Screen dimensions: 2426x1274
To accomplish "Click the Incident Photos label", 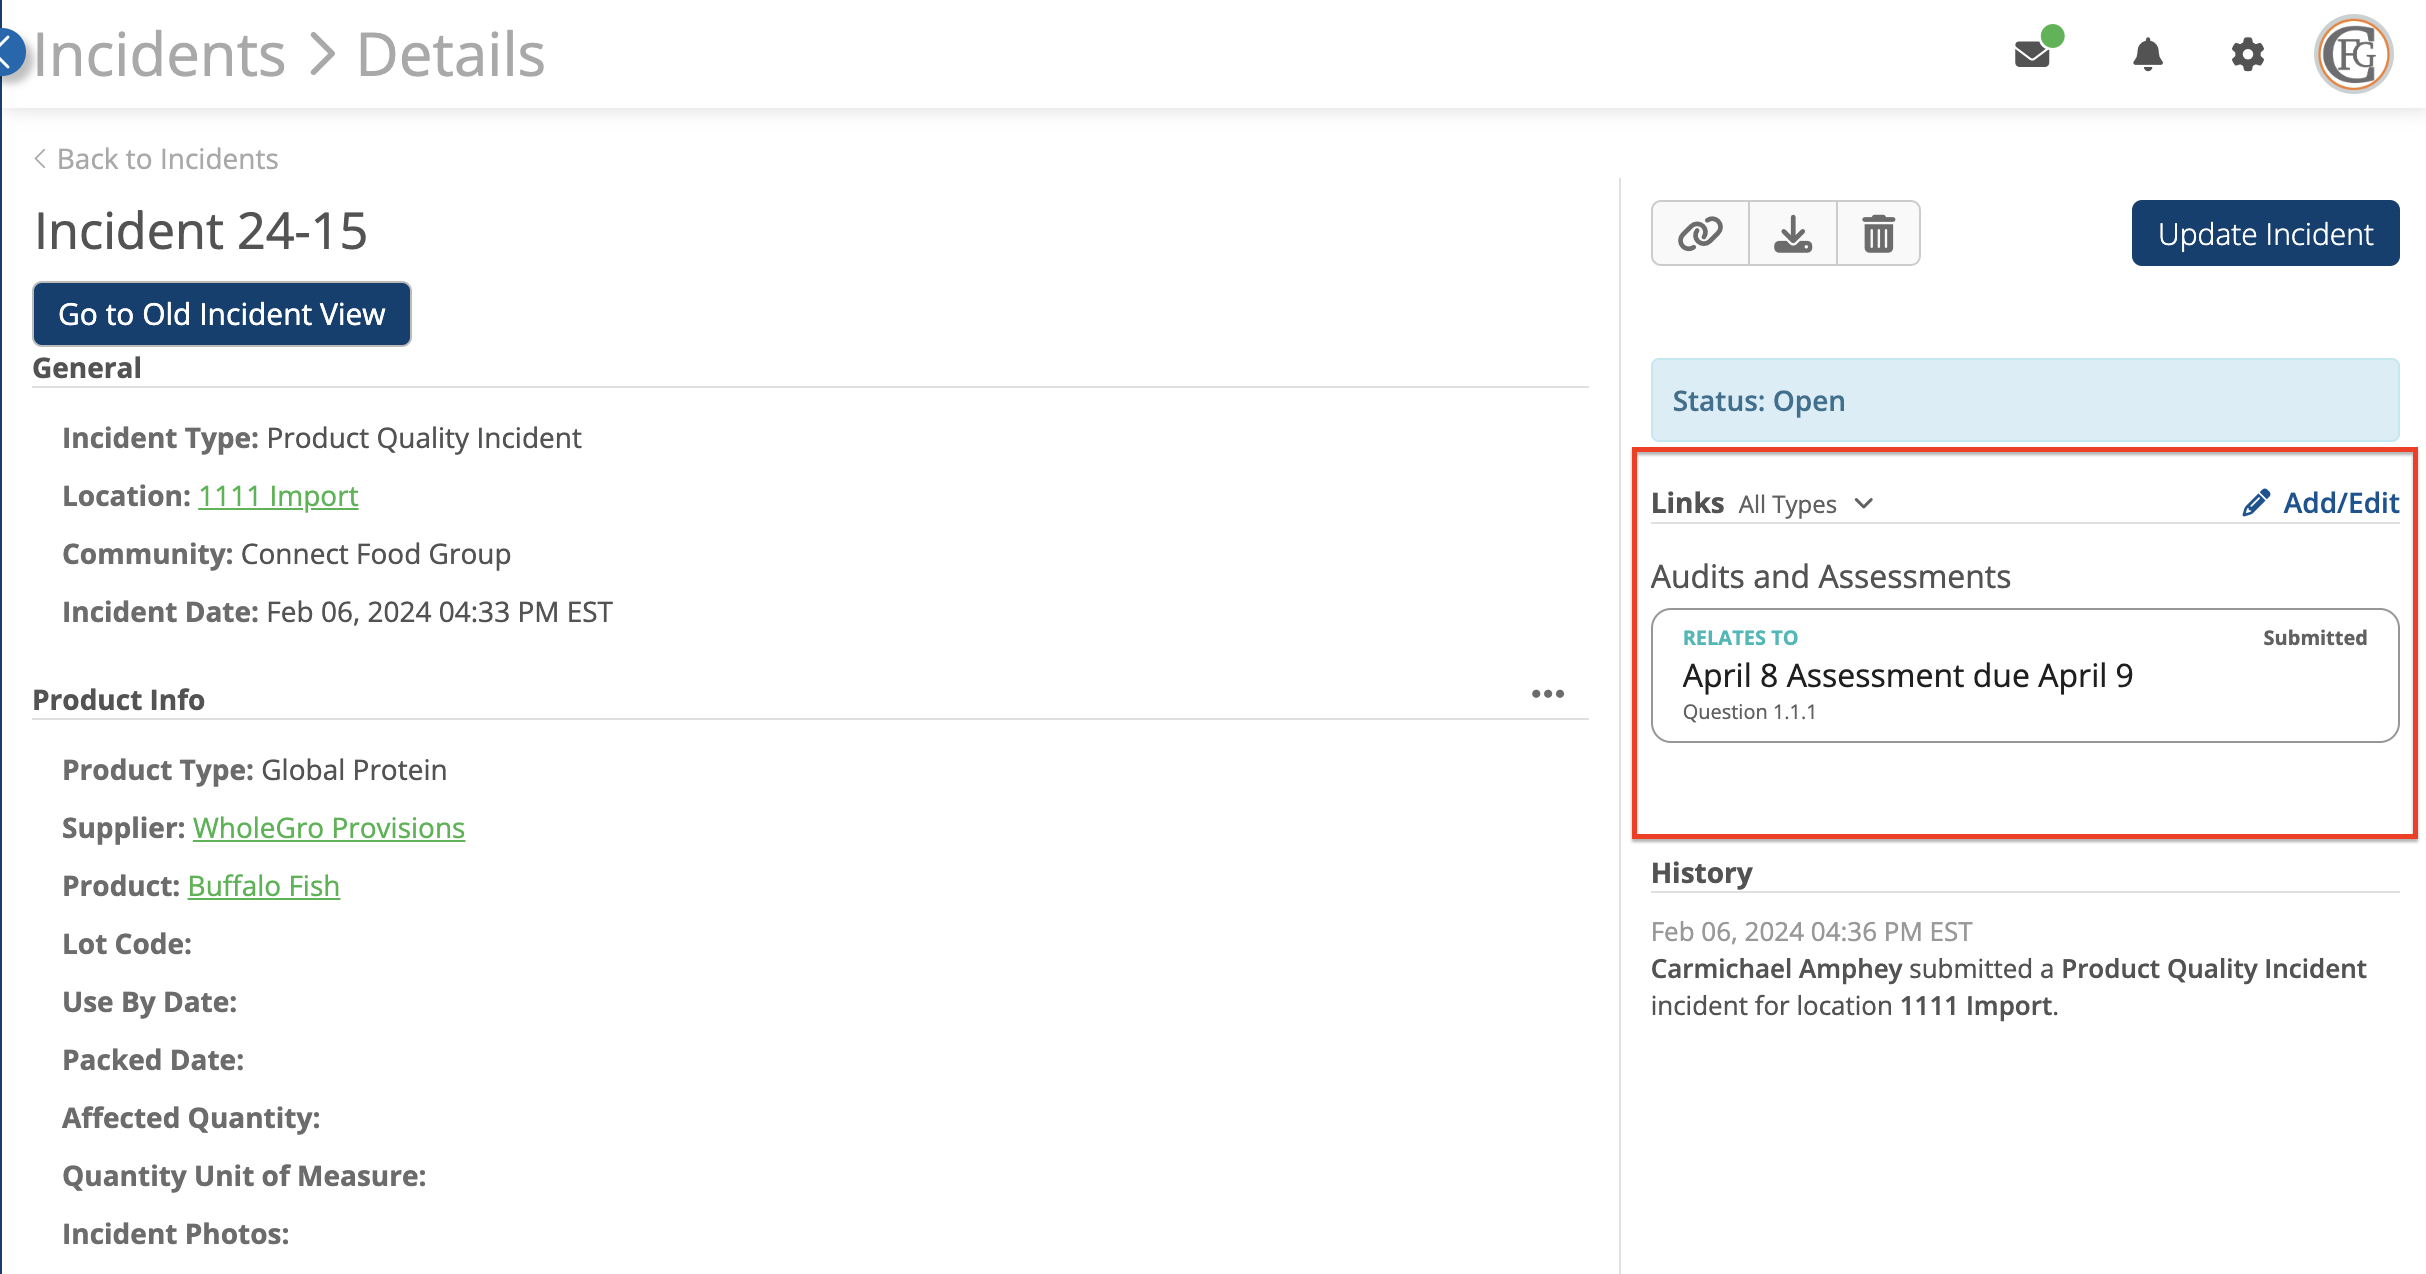I will [176, 1234].
